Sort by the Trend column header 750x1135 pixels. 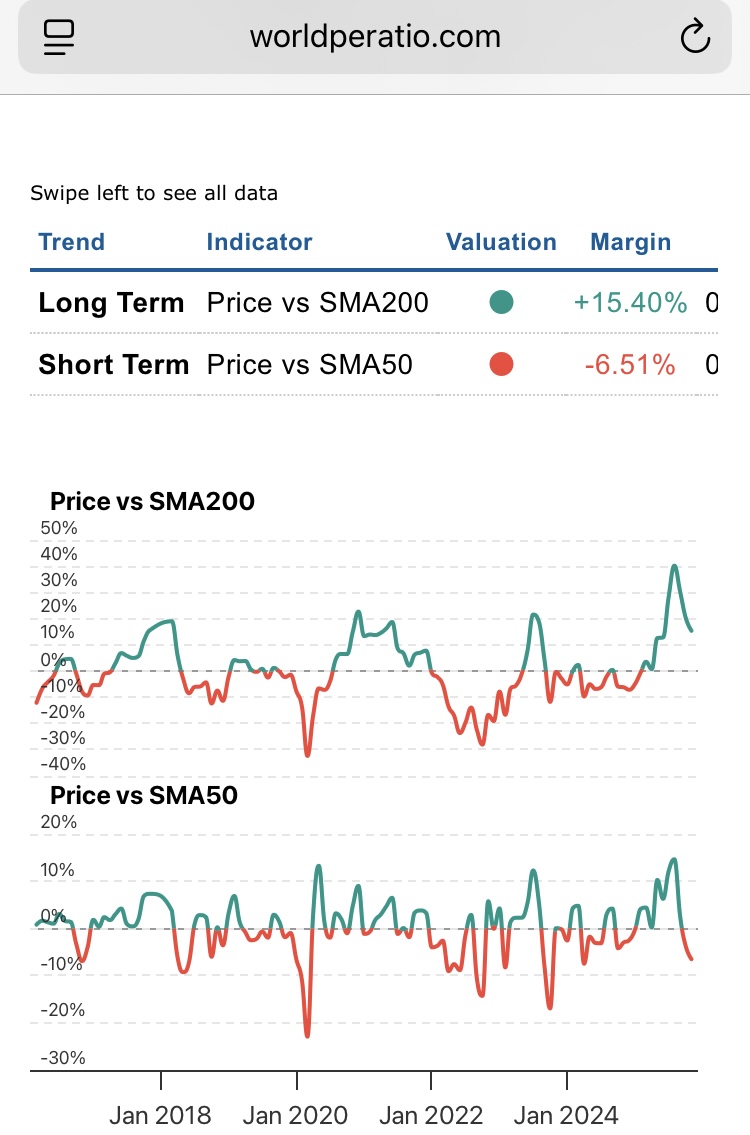(71, 242)
